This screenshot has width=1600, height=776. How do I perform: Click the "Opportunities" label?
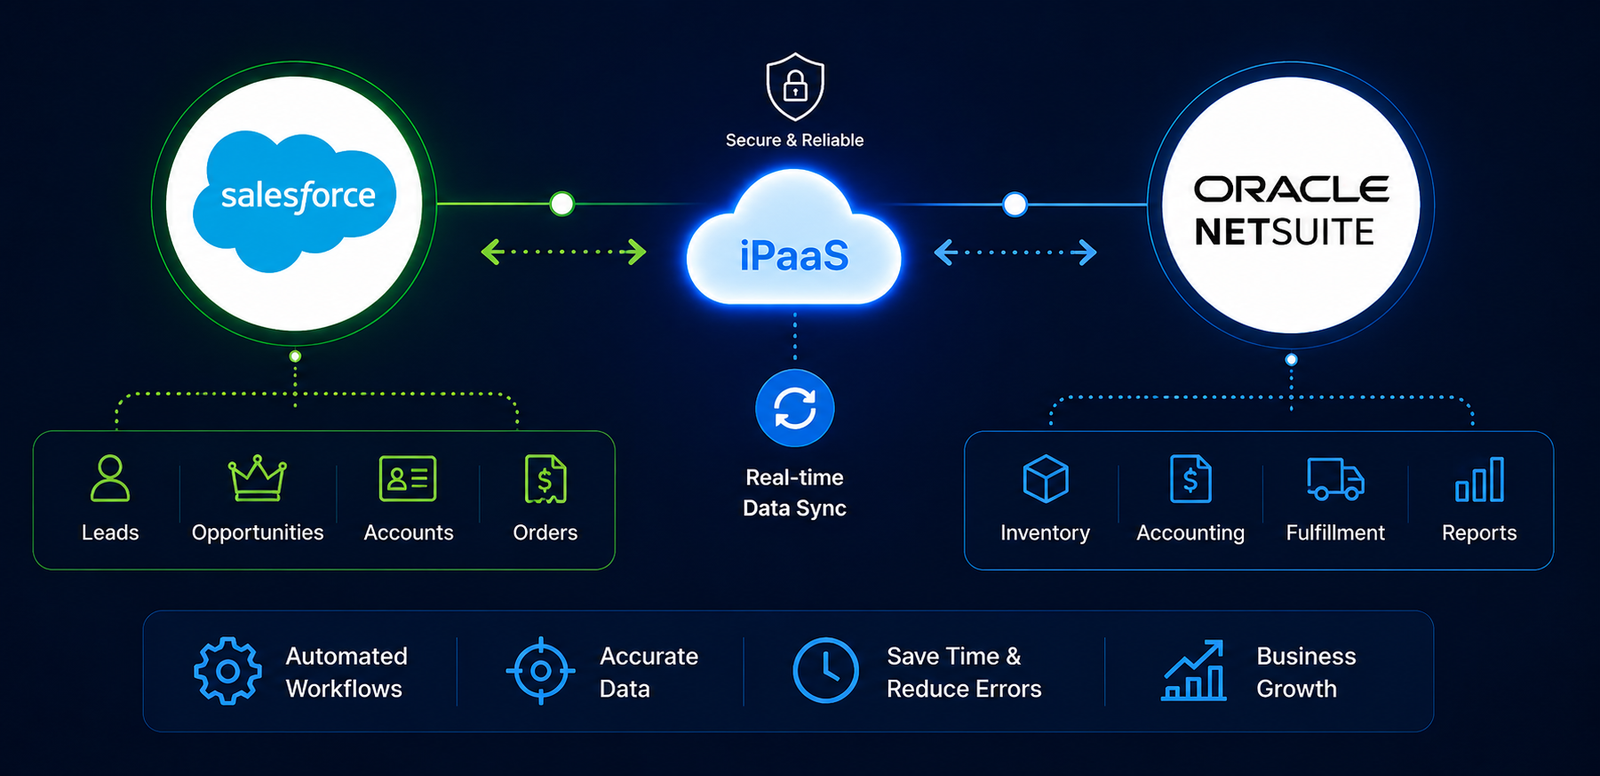[258, 534]
